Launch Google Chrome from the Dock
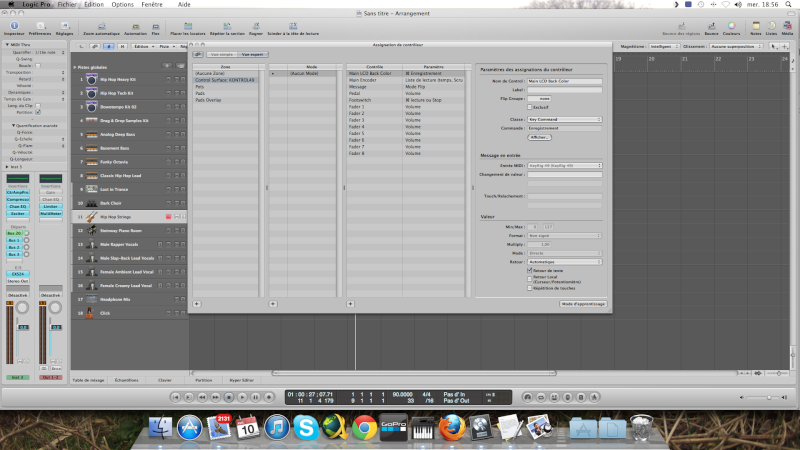This screenshot has width=800, height=450. (363, 429)
